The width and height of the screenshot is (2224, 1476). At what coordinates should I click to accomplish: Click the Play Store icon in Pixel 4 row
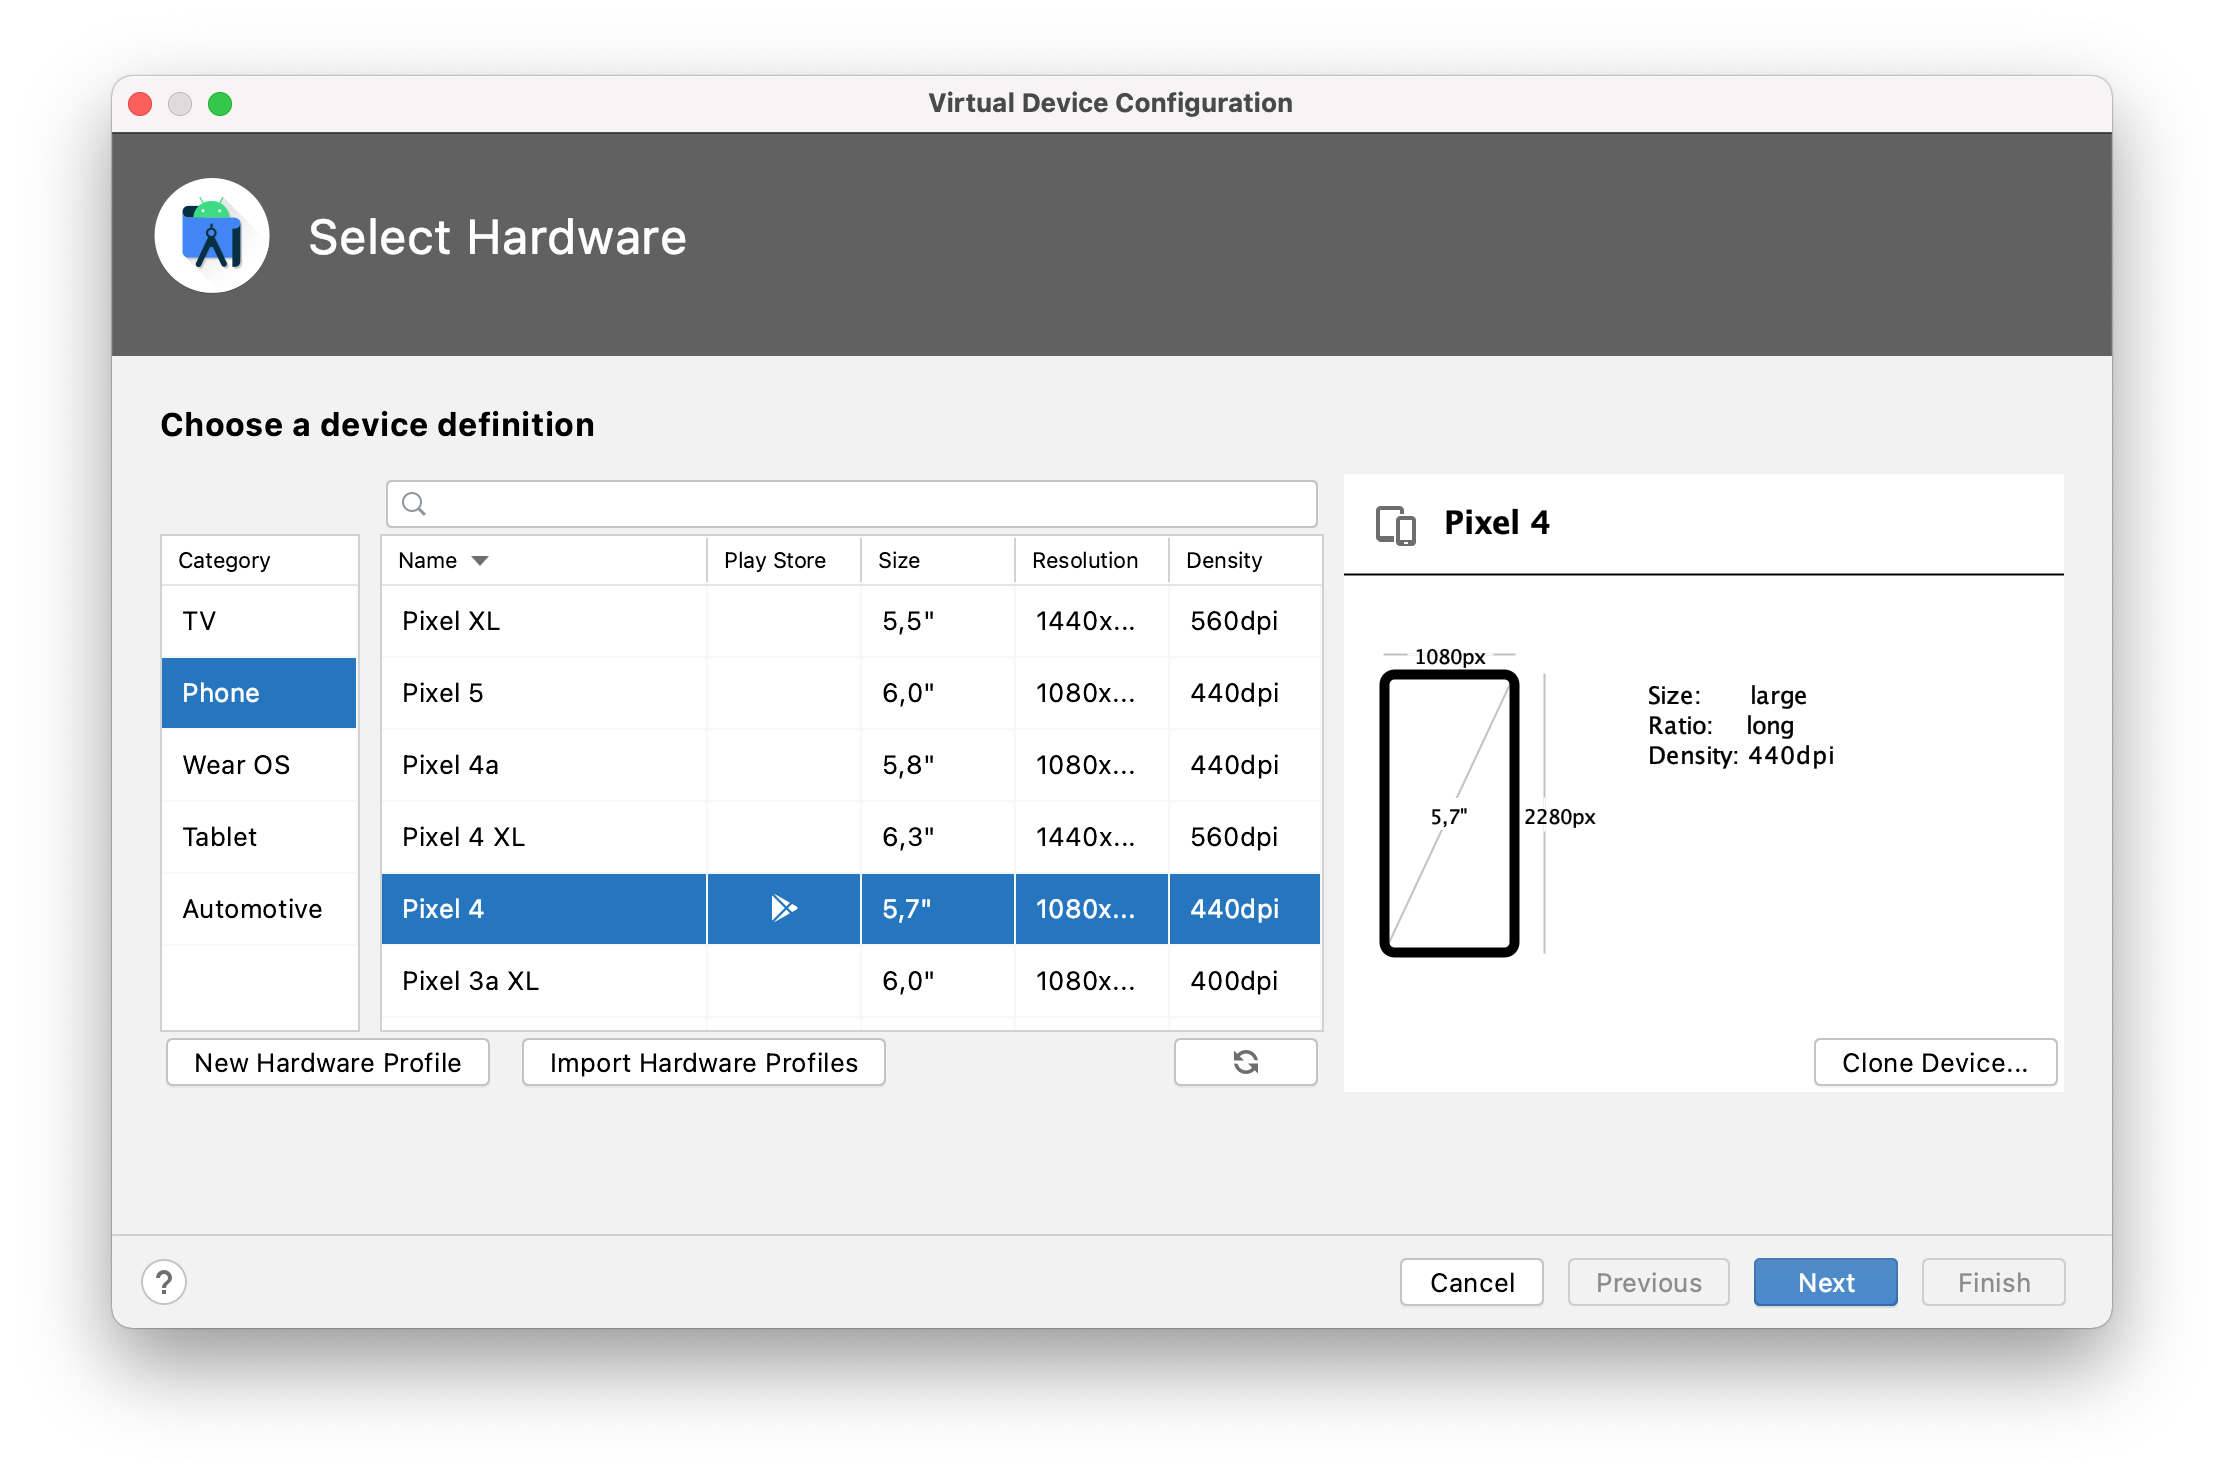[x=783, y=908]
